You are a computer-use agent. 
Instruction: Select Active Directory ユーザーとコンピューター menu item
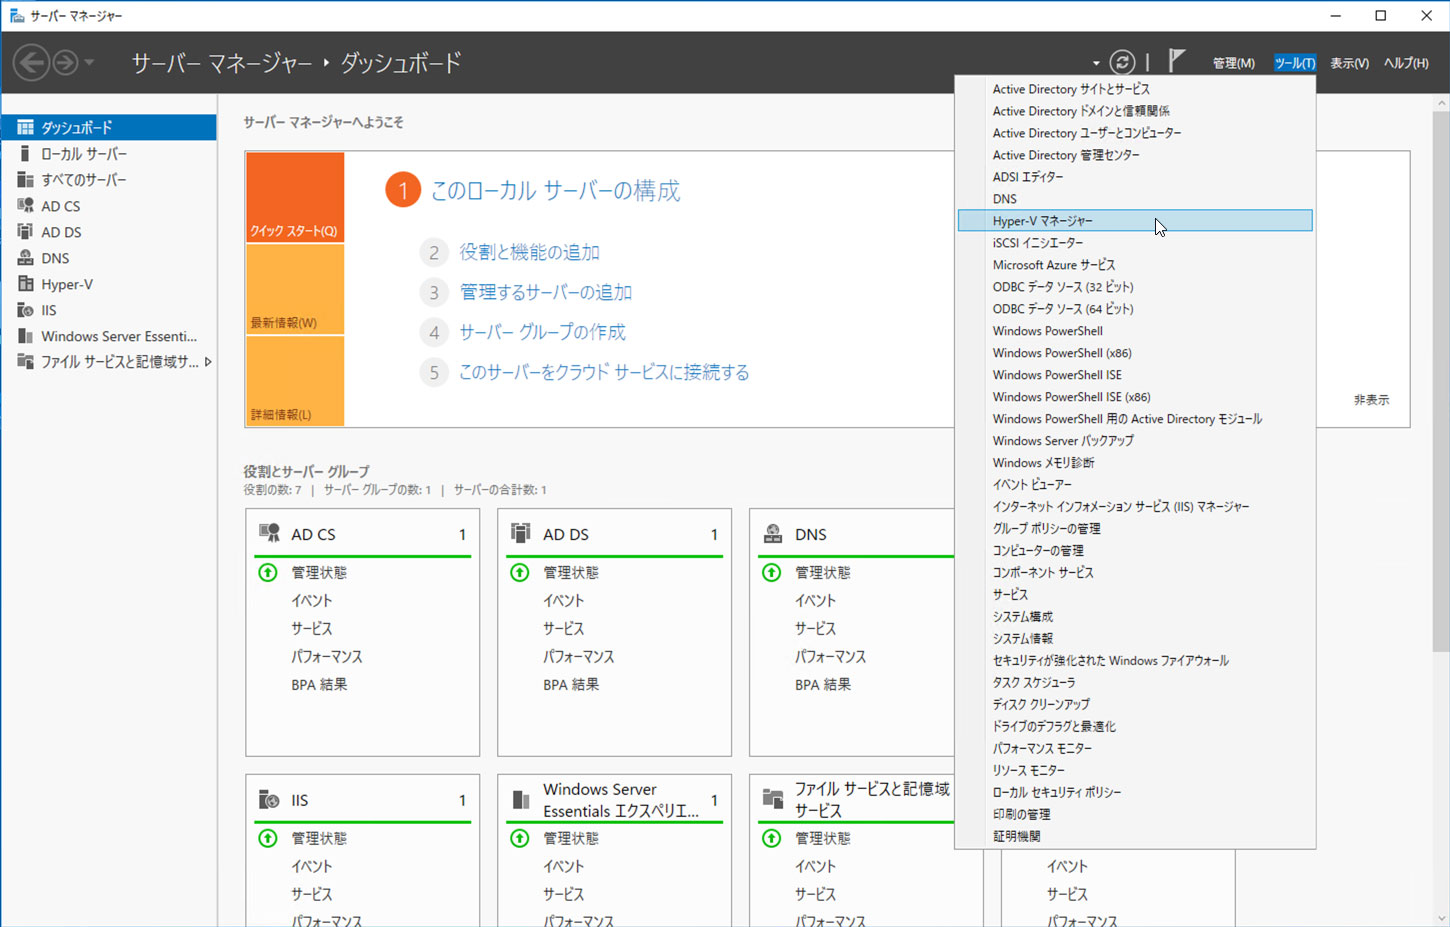(x=1135, y=133)
